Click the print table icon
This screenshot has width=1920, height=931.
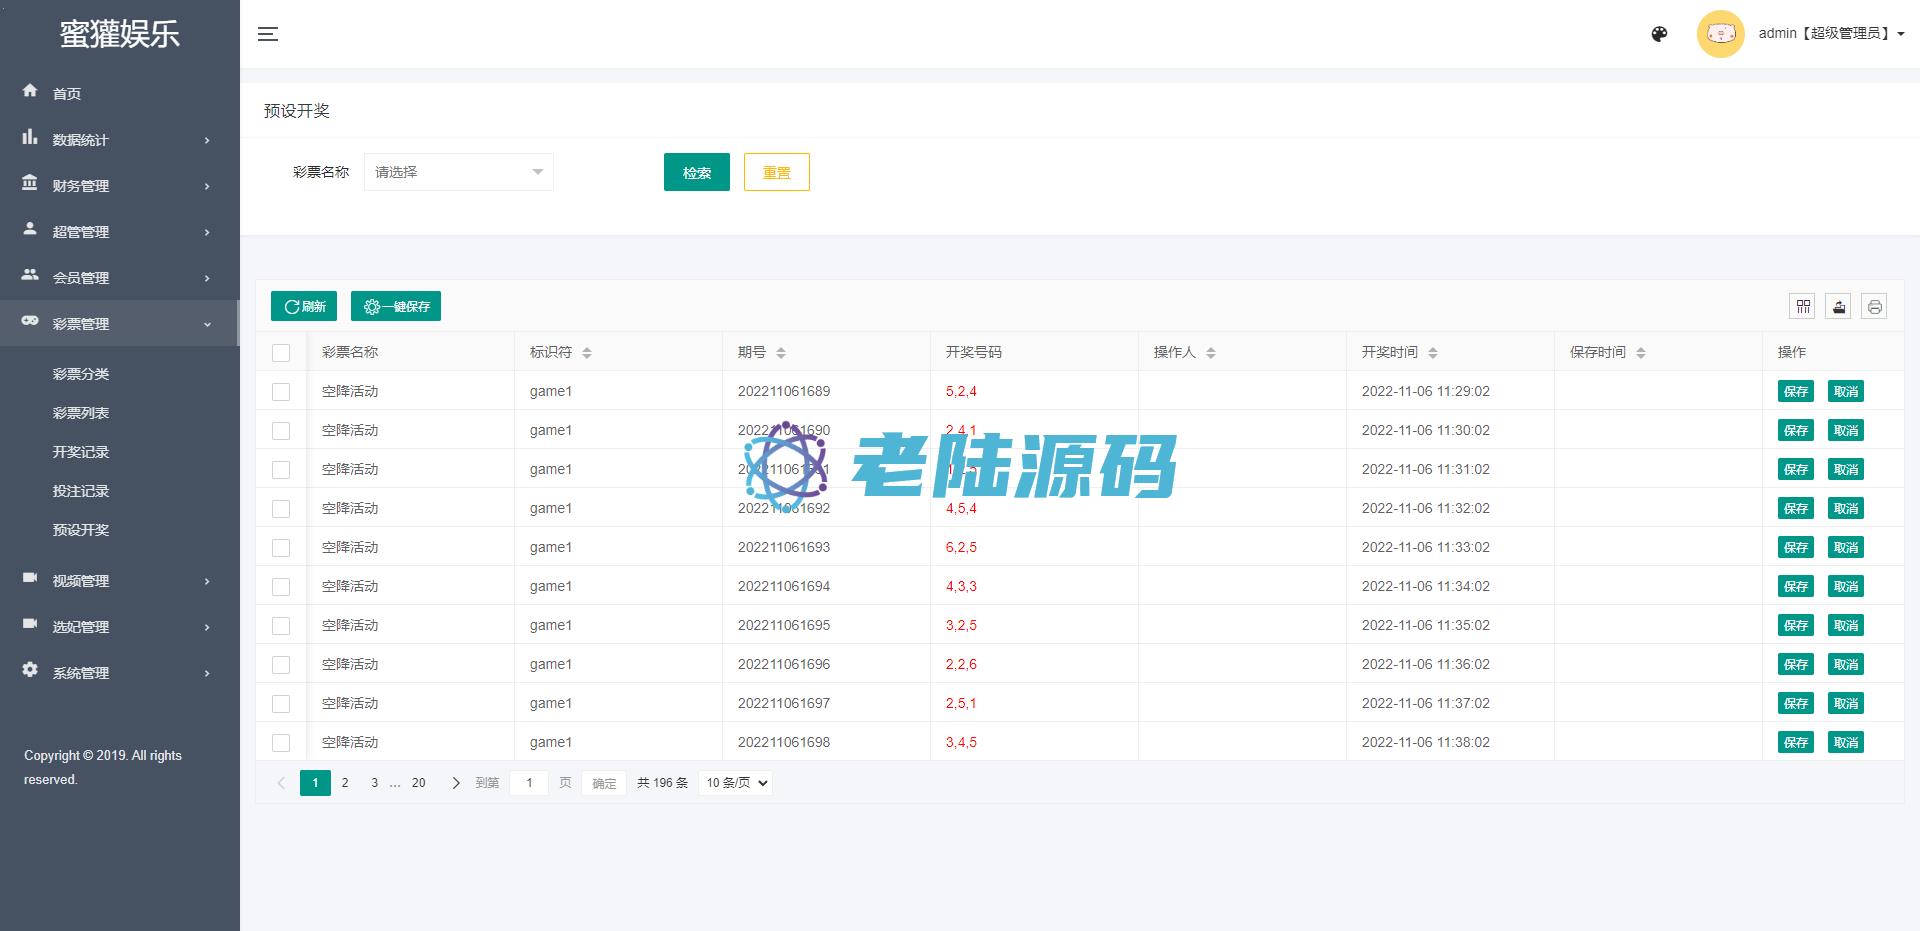point(1875,307)
